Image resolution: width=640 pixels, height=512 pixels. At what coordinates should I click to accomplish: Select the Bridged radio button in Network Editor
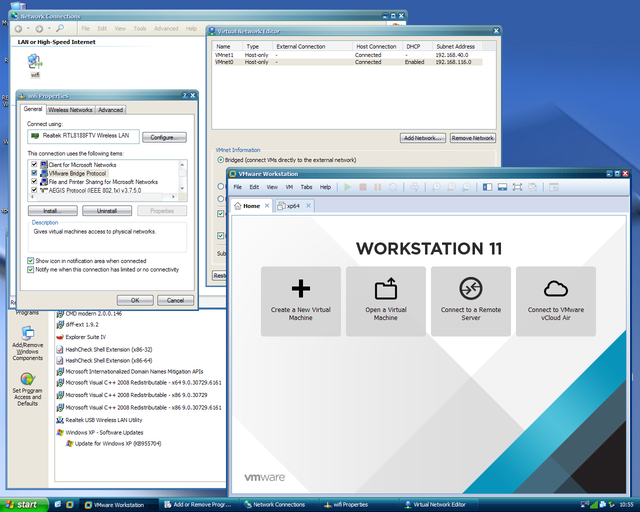pyautogui.click(x=221, y=160)
